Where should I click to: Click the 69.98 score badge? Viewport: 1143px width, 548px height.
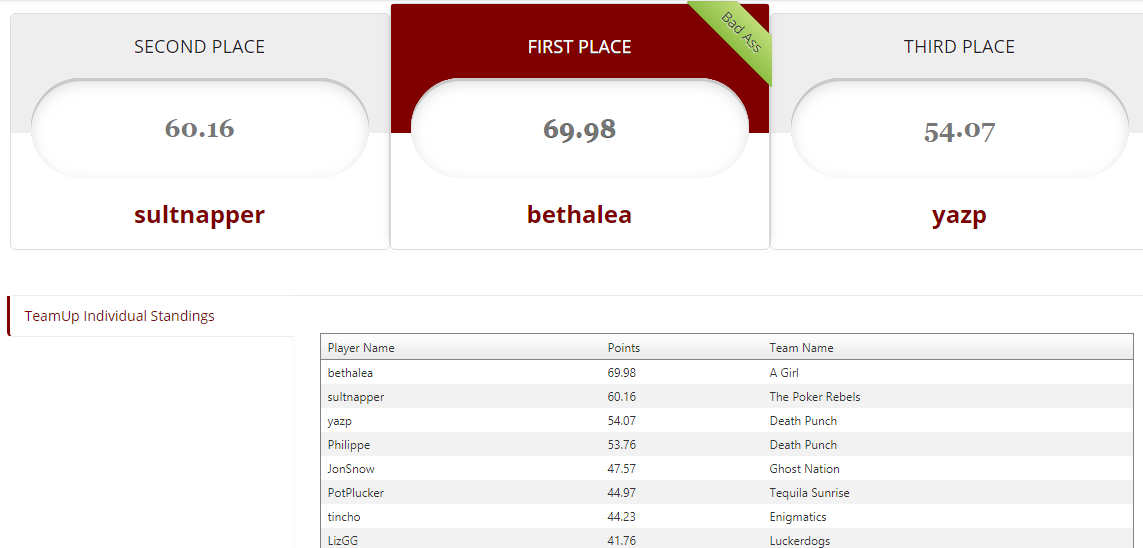pos(580,129)
